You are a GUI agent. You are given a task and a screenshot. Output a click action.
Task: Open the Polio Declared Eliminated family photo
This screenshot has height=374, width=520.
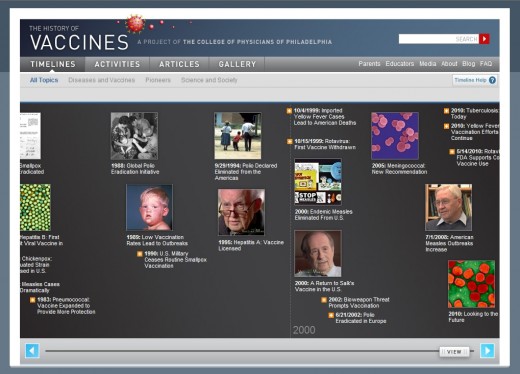238,136
